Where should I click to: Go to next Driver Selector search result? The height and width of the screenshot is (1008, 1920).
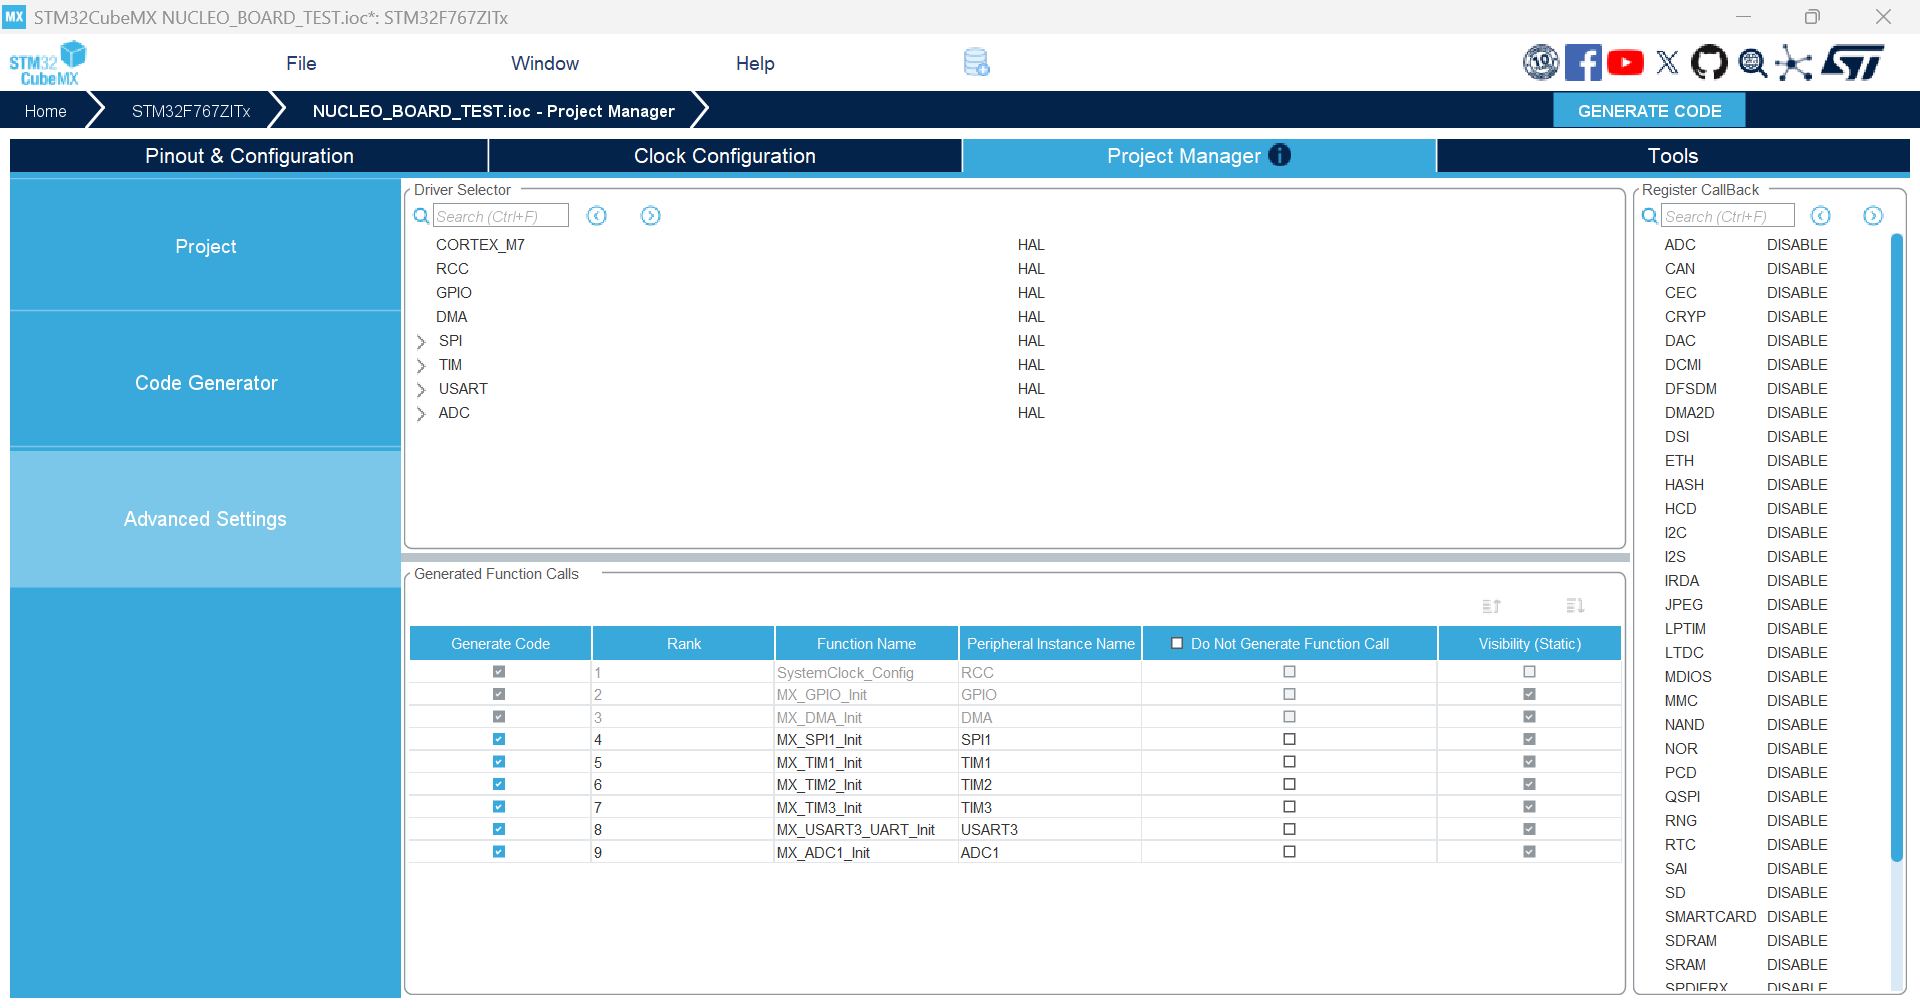[x=650, y=216]
